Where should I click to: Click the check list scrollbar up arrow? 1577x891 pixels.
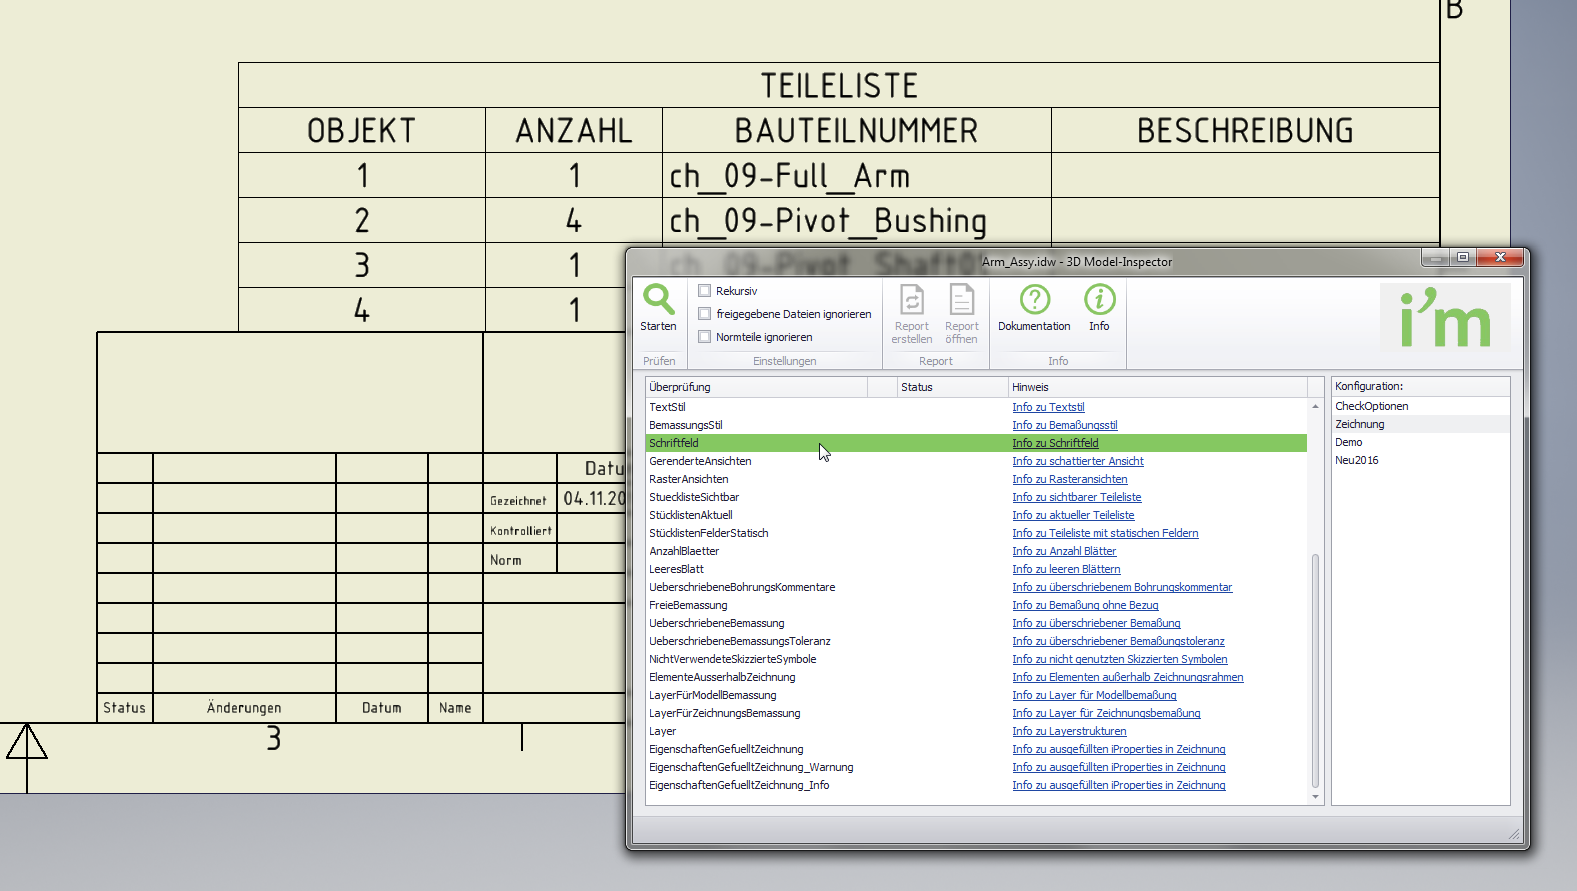coord(1315,406)
